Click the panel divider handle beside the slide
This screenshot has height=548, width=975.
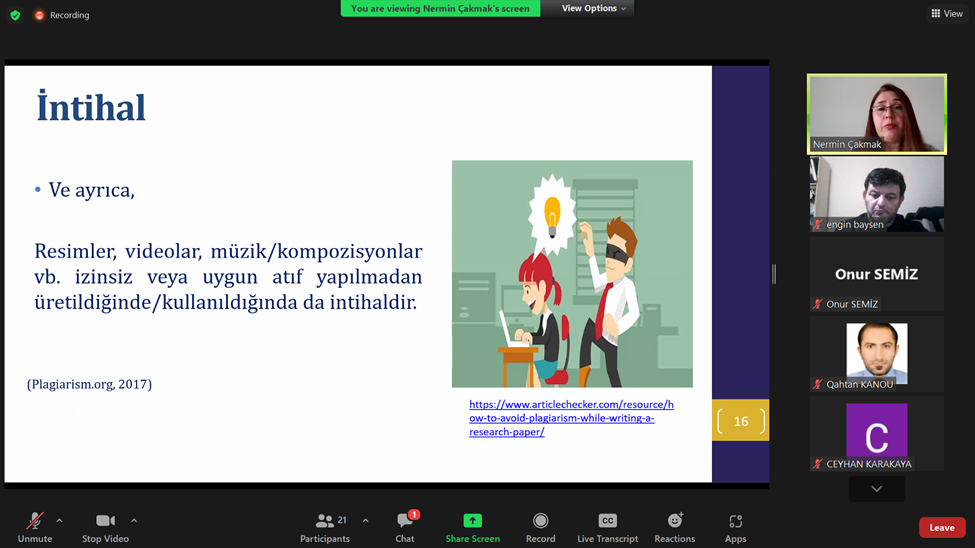774,273
